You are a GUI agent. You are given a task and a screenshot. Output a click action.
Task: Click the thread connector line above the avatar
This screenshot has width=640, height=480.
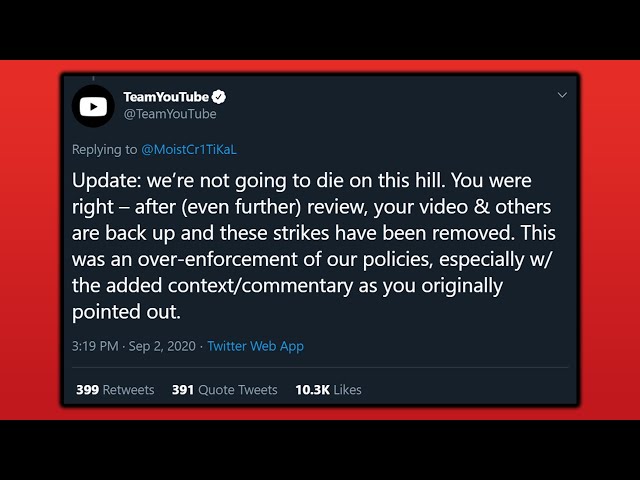pyautogui.click(x=93, y=78)
